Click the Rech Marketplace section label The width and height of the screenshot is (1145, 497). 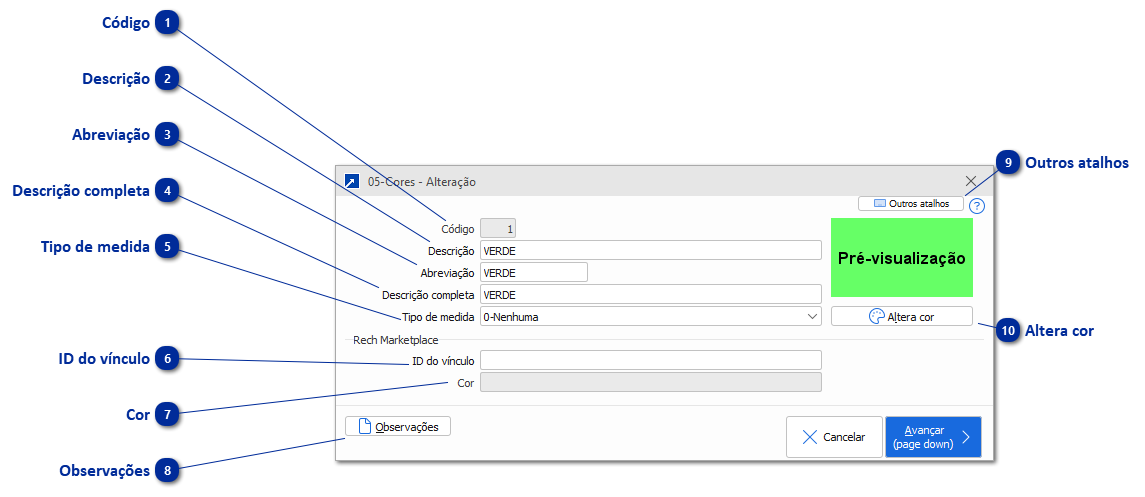[395, 339]
